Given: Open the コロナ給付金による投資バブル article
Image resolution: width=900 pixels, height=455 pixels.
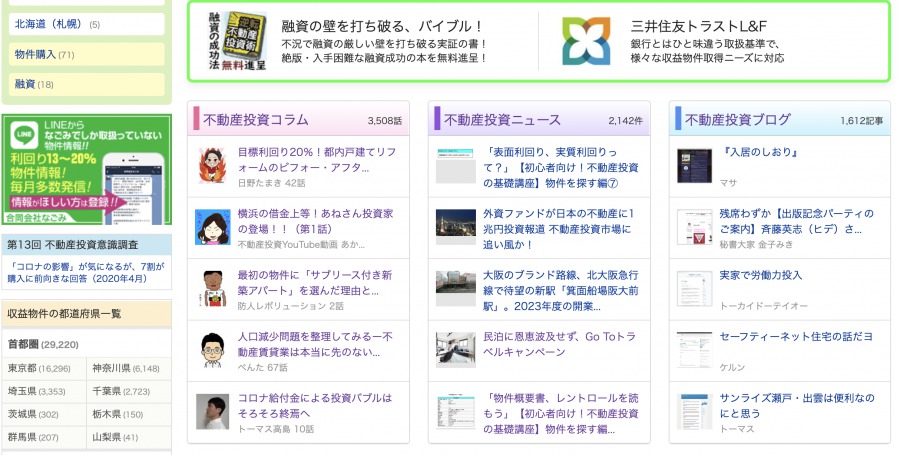Looking at the screenshot, I should 315,405.
